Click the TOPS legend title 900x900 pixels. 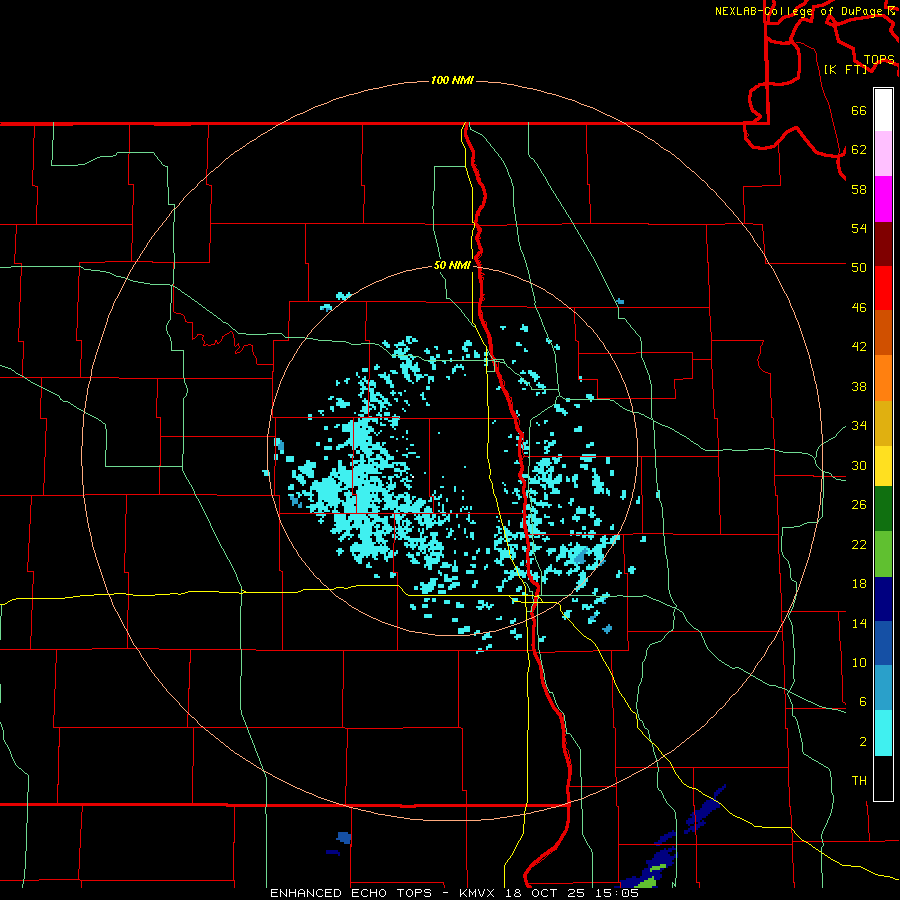tap(879, 60)
